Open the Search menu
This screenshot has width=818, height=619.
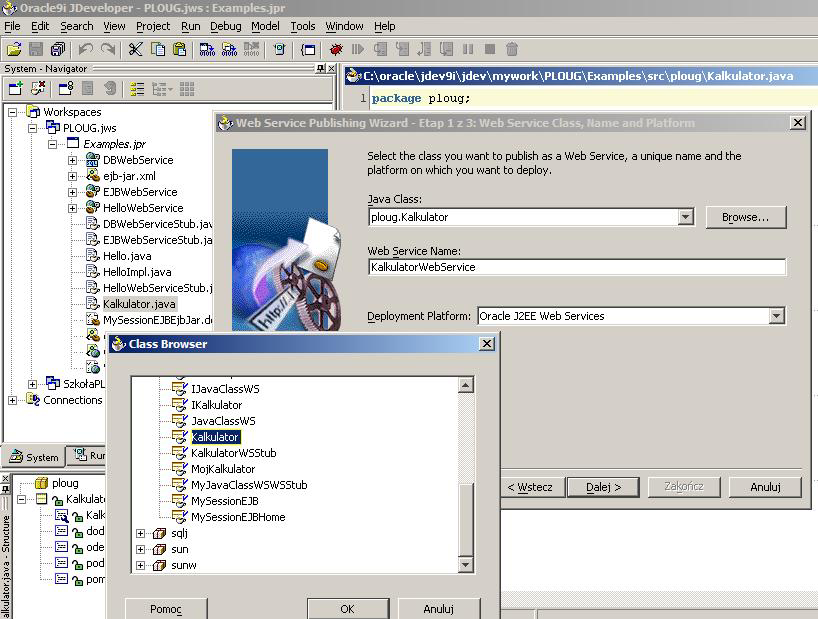click(x=77, y=26)
